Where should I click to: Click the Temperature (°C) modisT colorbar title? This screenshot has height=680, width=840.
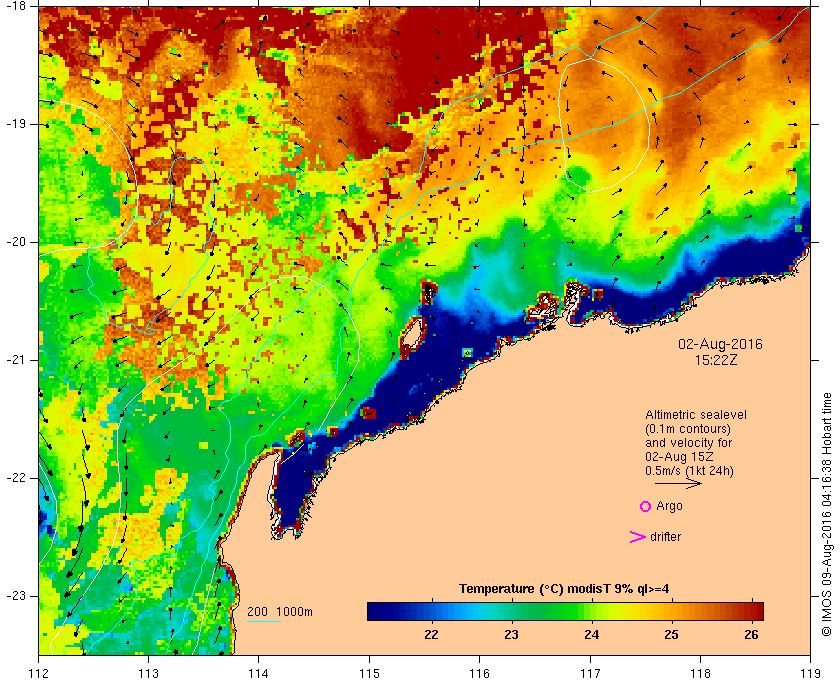click(x=564, y=589)
